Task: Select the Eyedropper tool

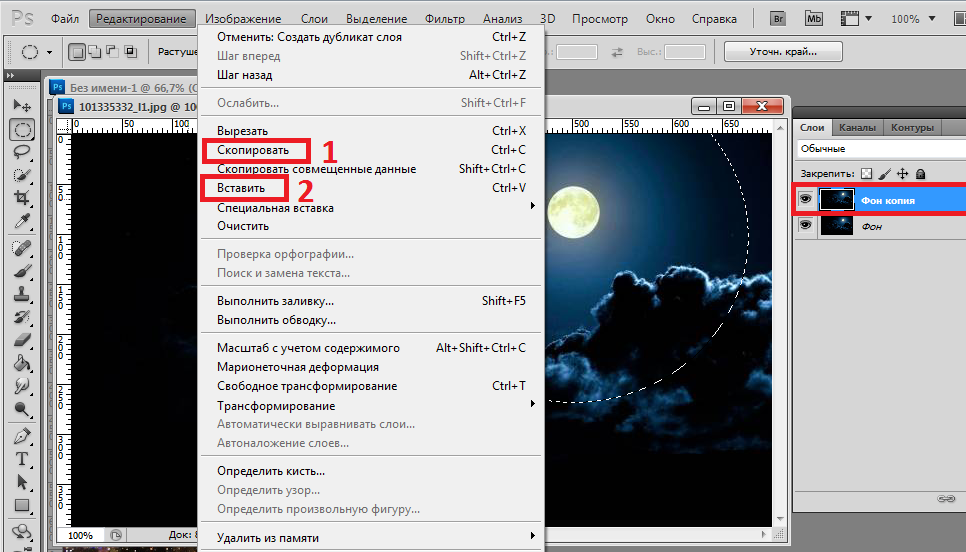Action: (x=21, y=221)
